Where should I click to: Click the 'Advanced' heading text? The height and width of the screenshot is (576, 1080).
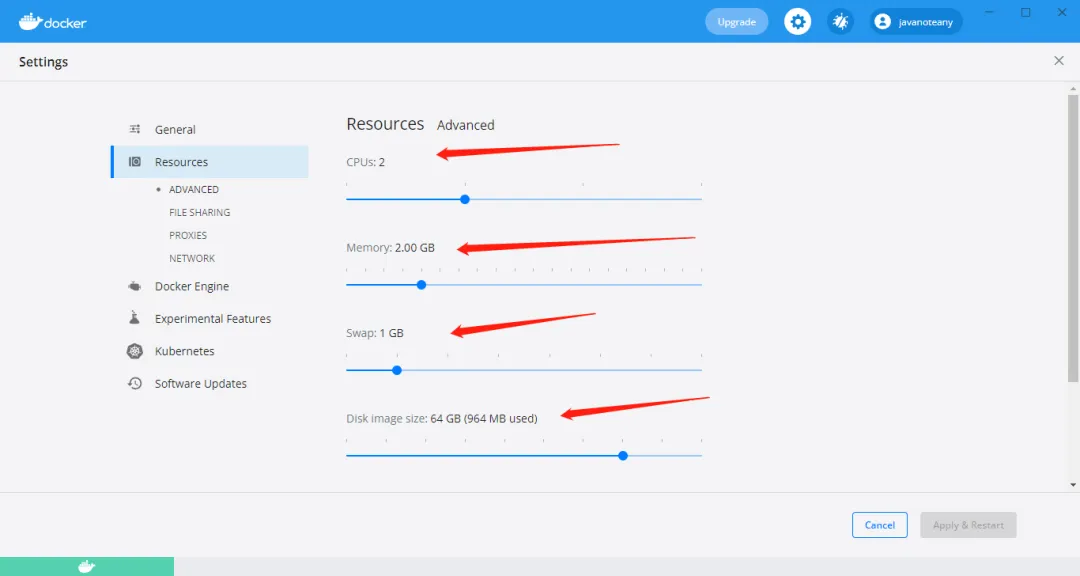(466, 125)
